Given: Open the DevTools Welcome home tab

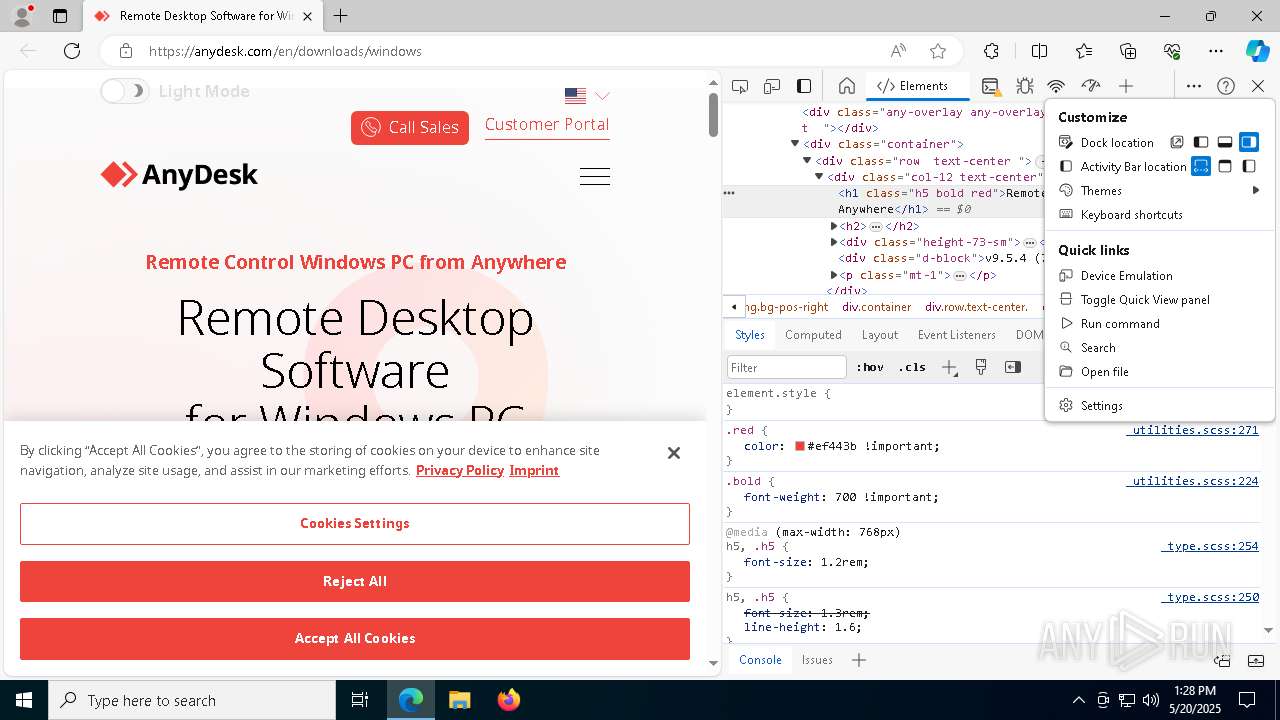Looking at the screenshot, I should [846, 86].
